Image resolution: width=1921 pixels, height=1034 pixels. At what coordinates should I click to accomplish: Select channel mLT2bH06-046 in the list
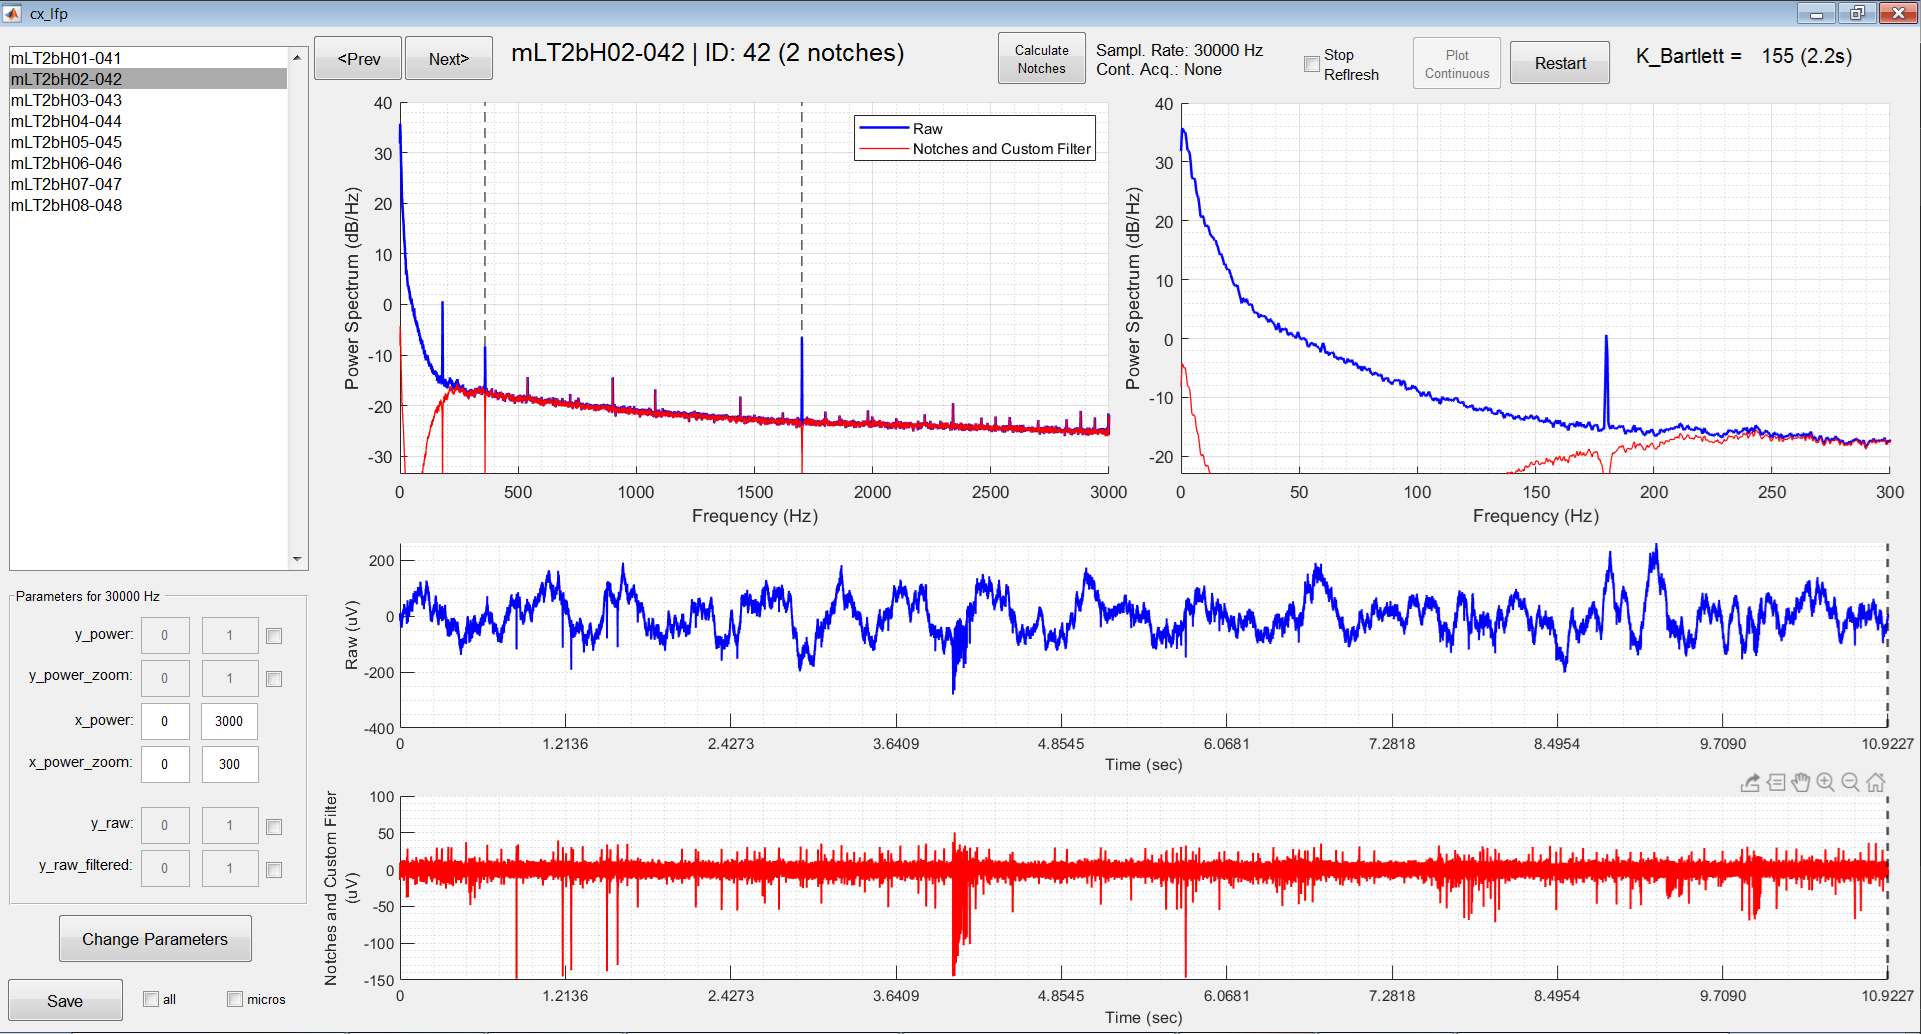coord(148,163)
